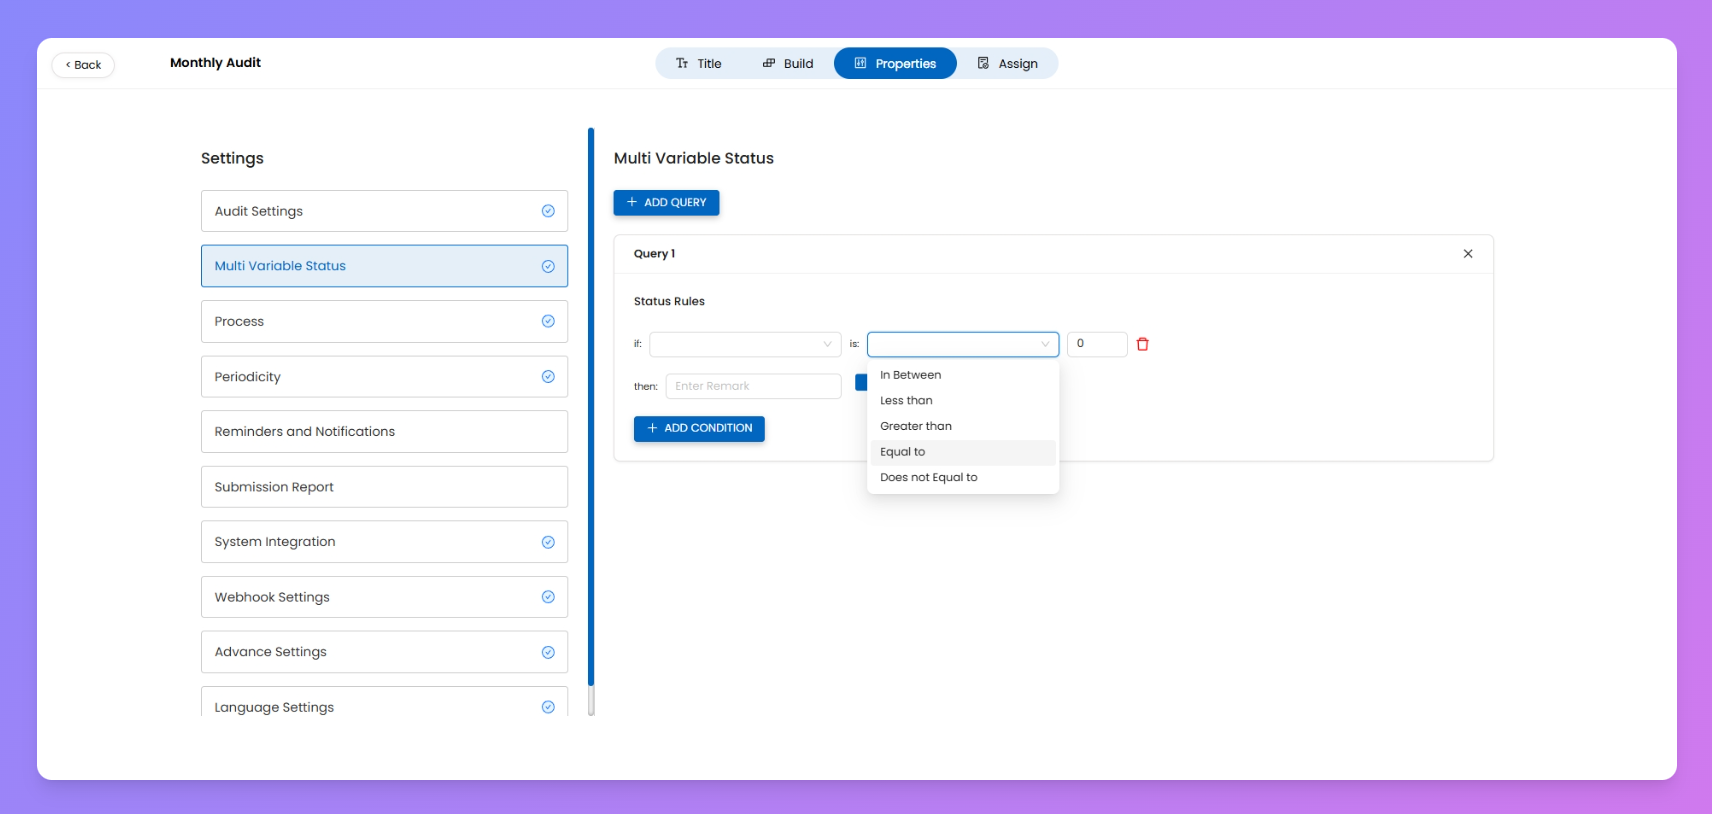The image size is (1712, 814).
Task: Open Periodicity settings section
Action: [384, 377]
